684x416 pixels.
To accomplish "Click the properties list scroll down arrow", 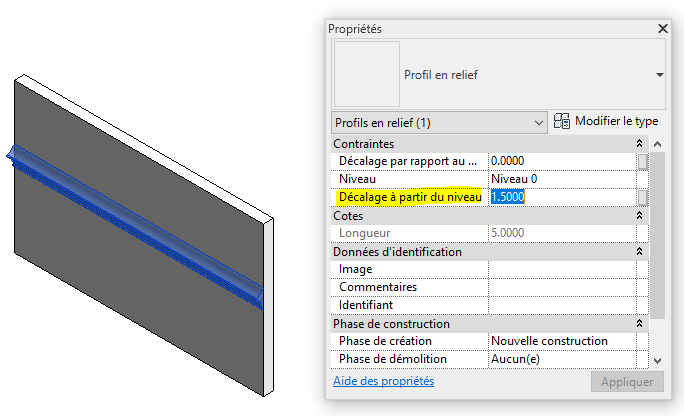I will [657, 360].
